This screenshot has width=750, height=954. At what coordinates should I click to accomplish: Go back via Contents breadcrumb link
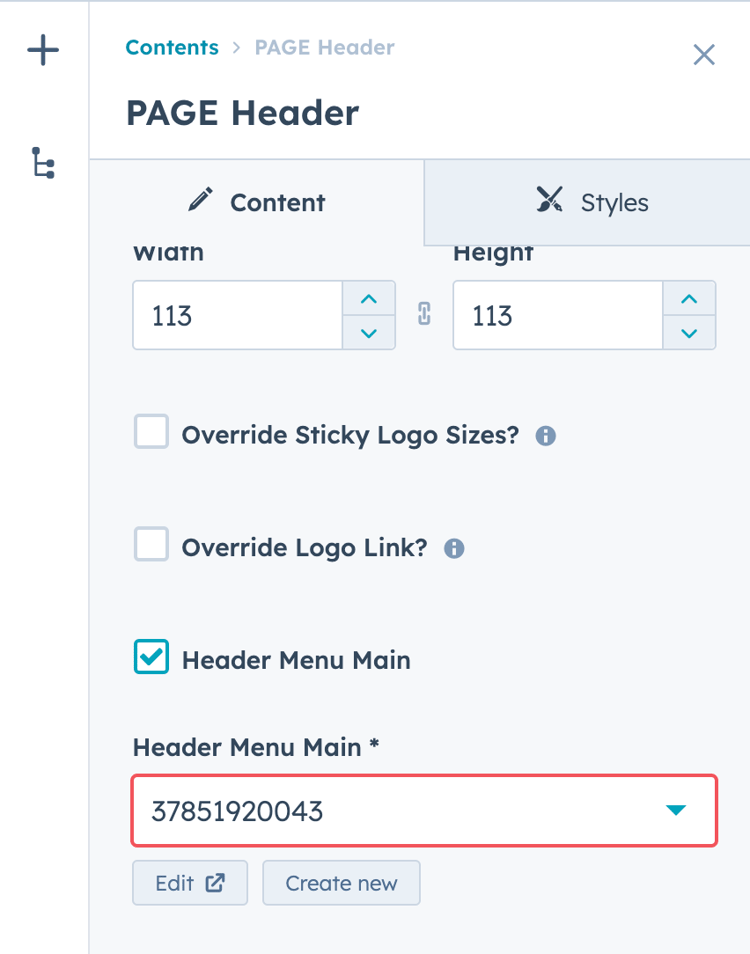pyautogui.click(x=172, y=47)
